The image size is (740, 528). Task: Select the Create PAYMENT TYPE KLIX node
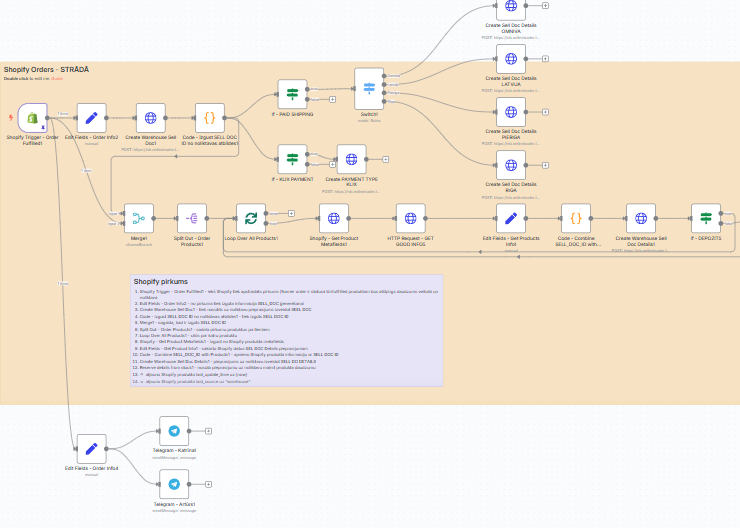click(352, 159)
